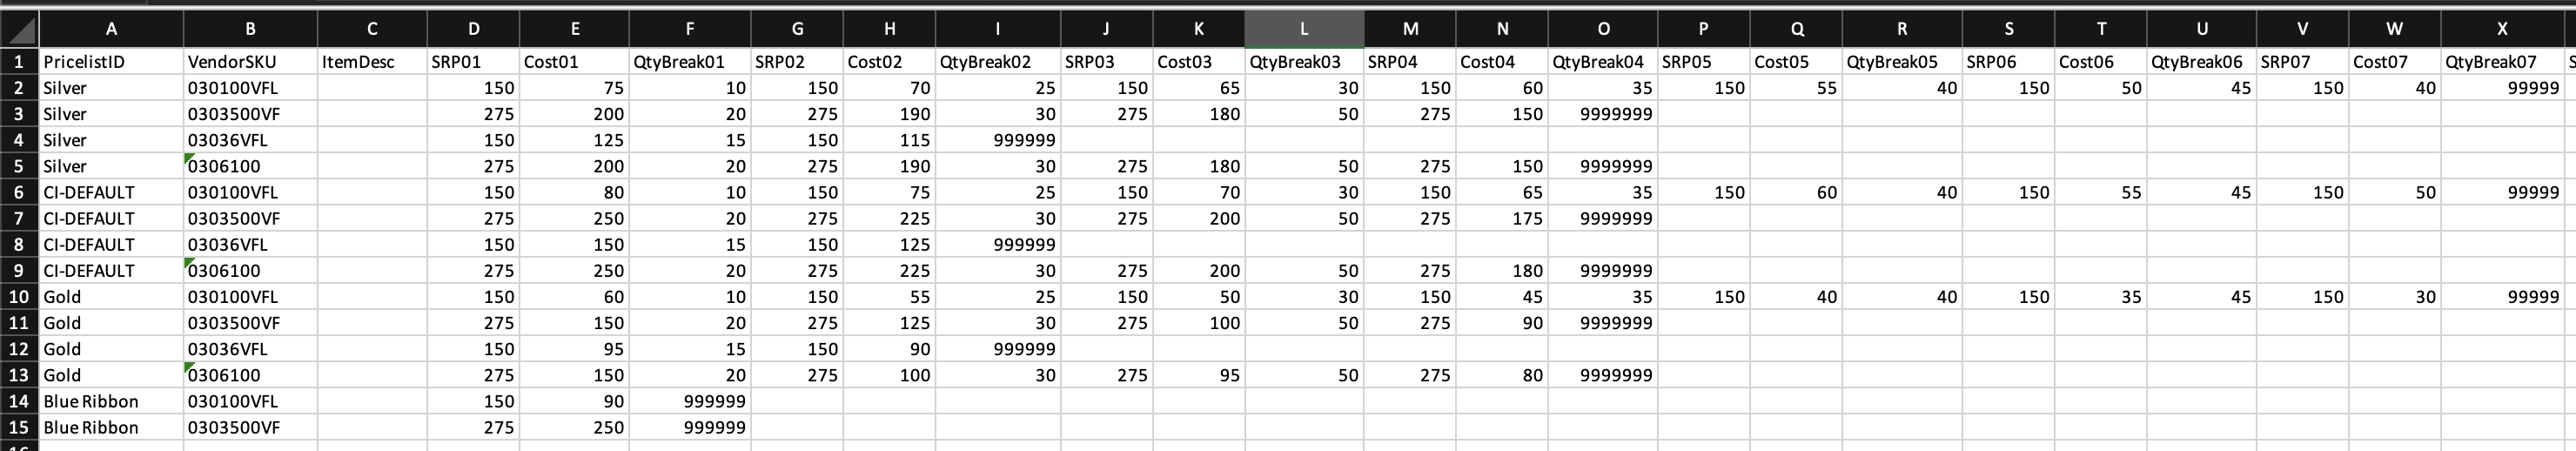Select column L header
Screen dimensions: 2576x451
point(1303,29)
